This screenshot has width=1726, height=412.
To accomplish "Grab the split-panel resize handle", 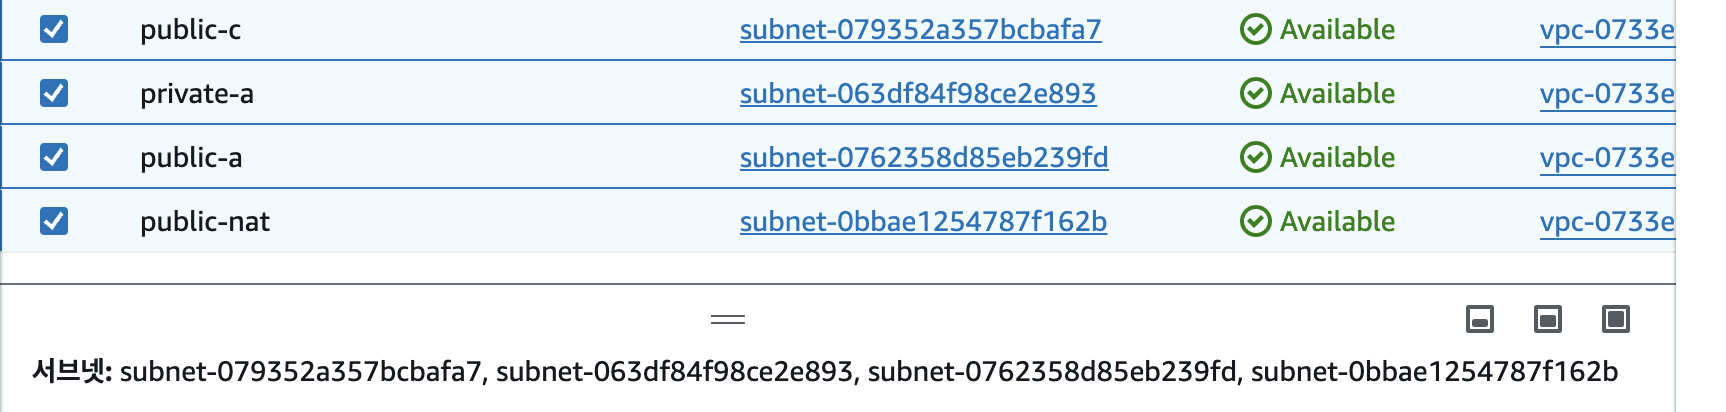I will click(x=728, y=319).
